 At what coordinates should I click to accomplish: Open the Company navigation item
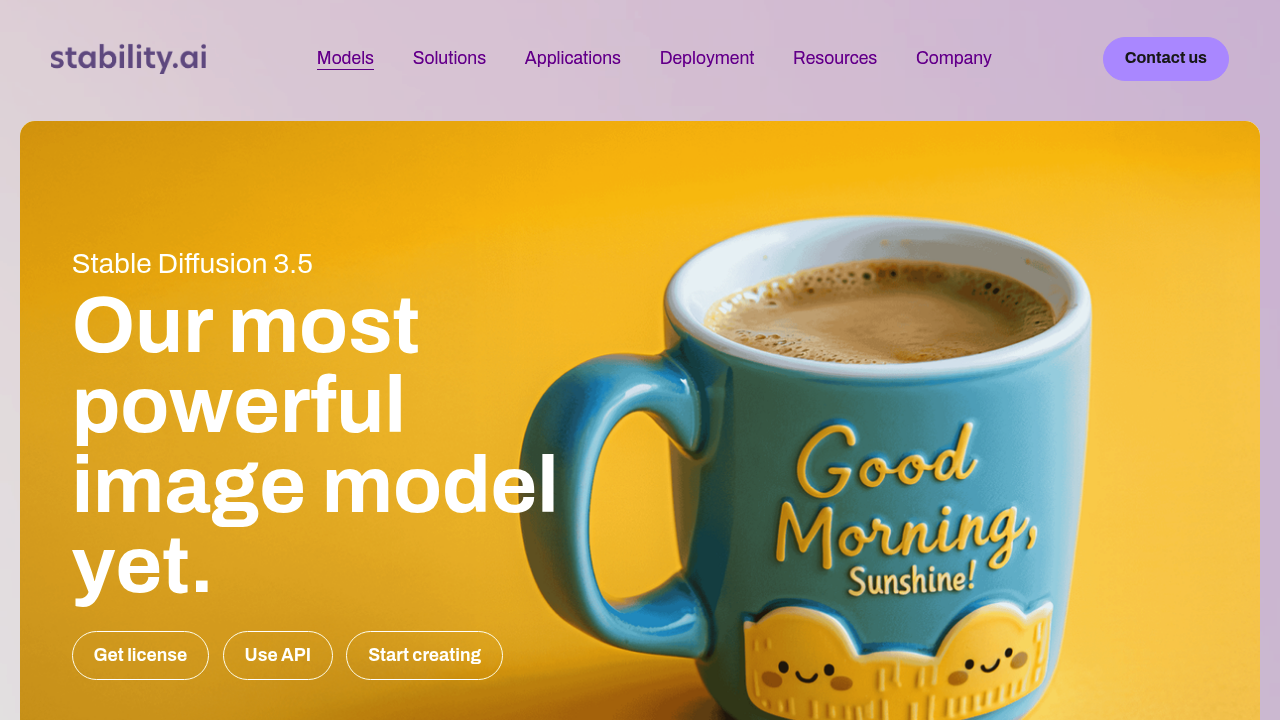954,58
